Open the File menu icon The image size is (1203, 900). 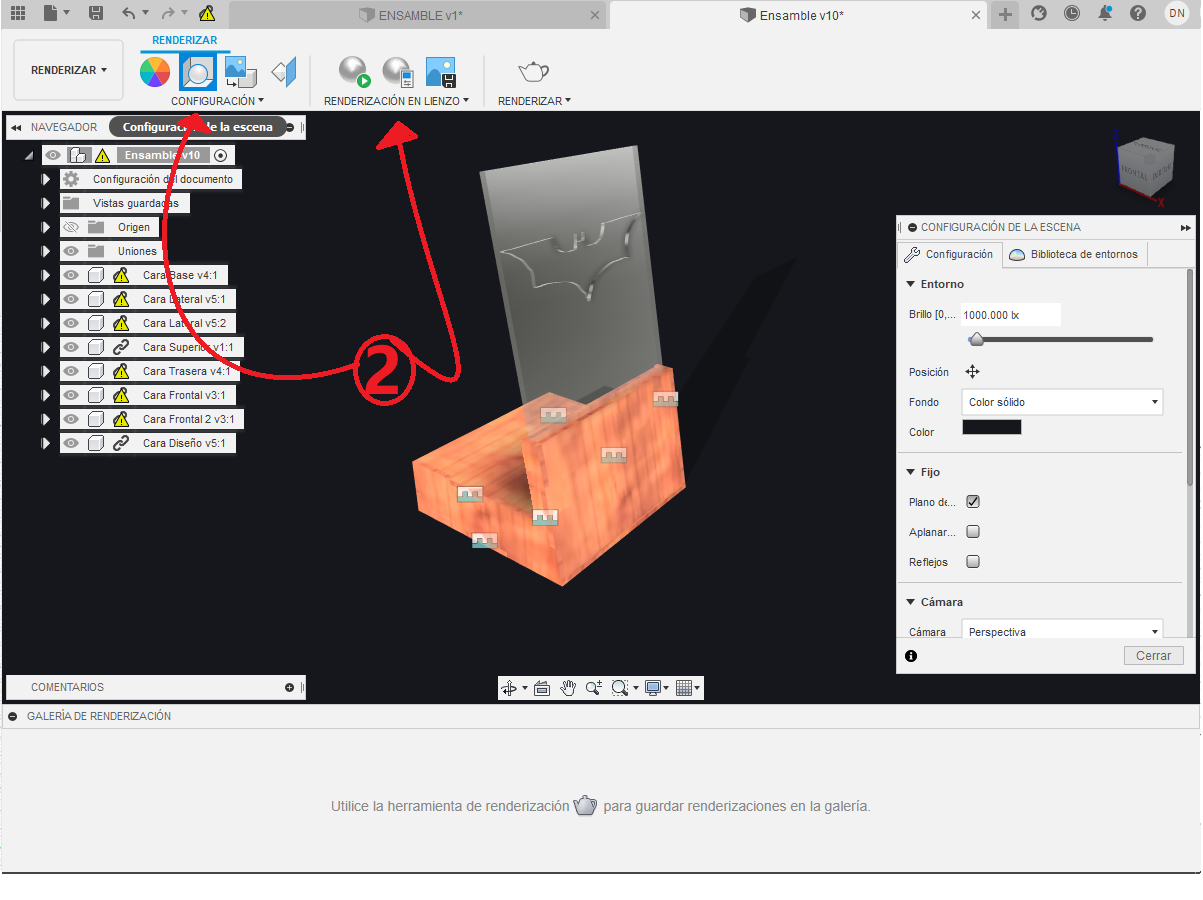[51, 13]
